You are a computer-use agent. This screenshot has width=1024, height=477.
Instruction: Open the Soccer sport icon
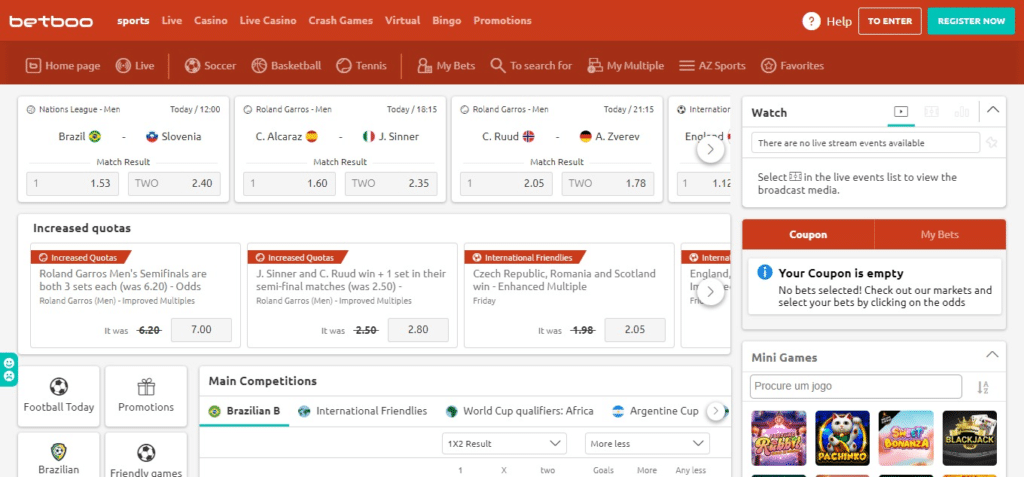click(x=192, y=66)
